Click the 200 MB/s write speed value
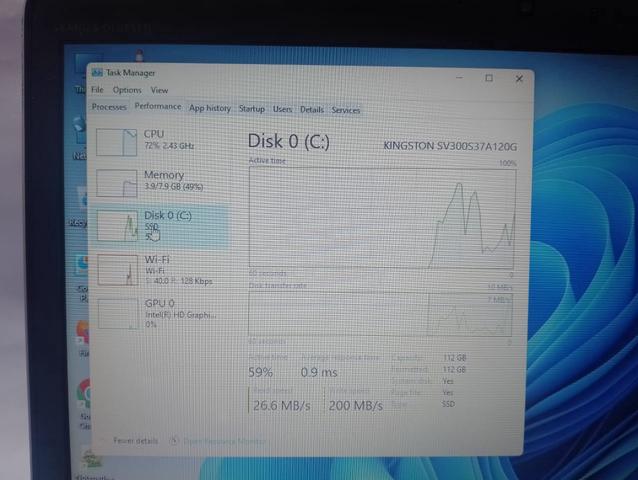 pos(356,406)
